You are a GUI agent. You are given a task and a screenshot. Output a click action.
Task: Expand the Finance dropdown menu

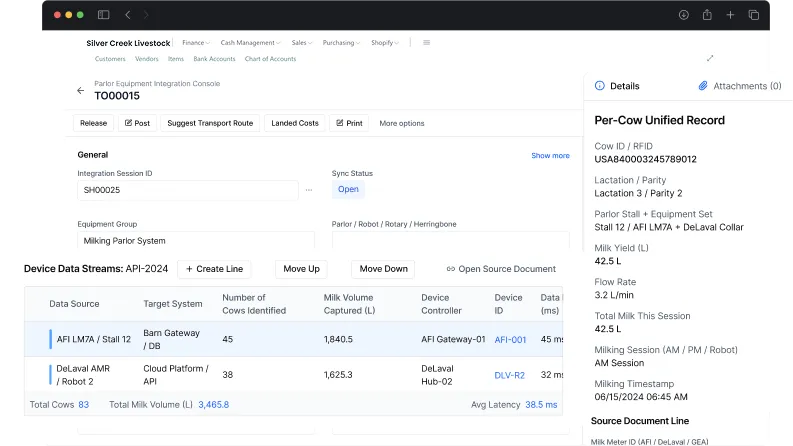pos(194,43)
